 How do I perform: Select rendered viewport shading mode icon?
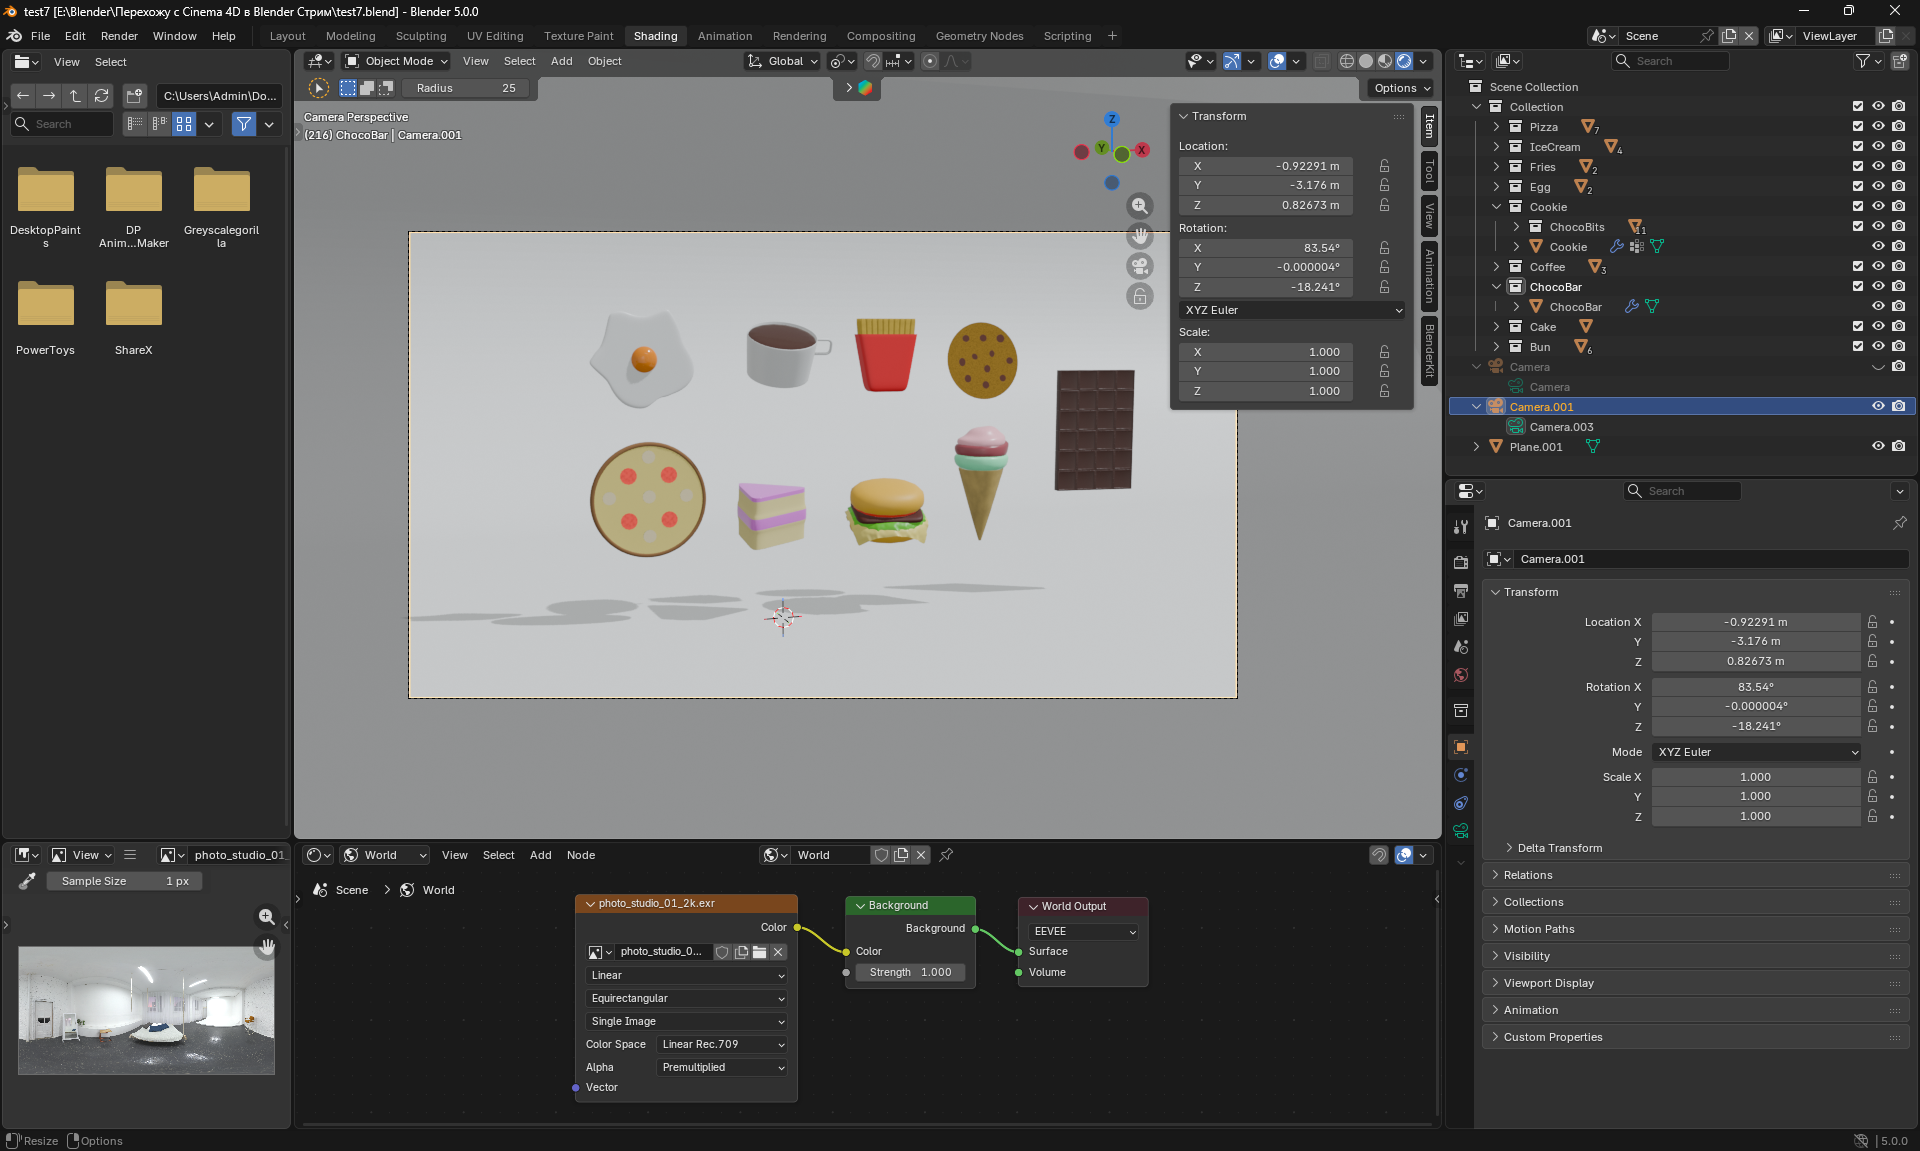1404,61
